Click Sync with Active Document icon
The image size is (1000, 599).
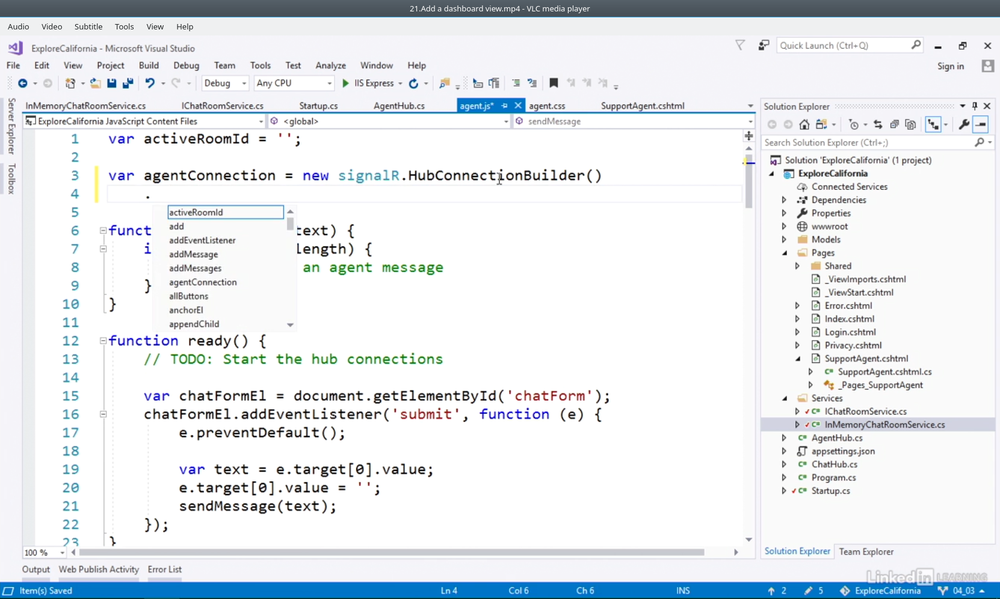point(878,124)
